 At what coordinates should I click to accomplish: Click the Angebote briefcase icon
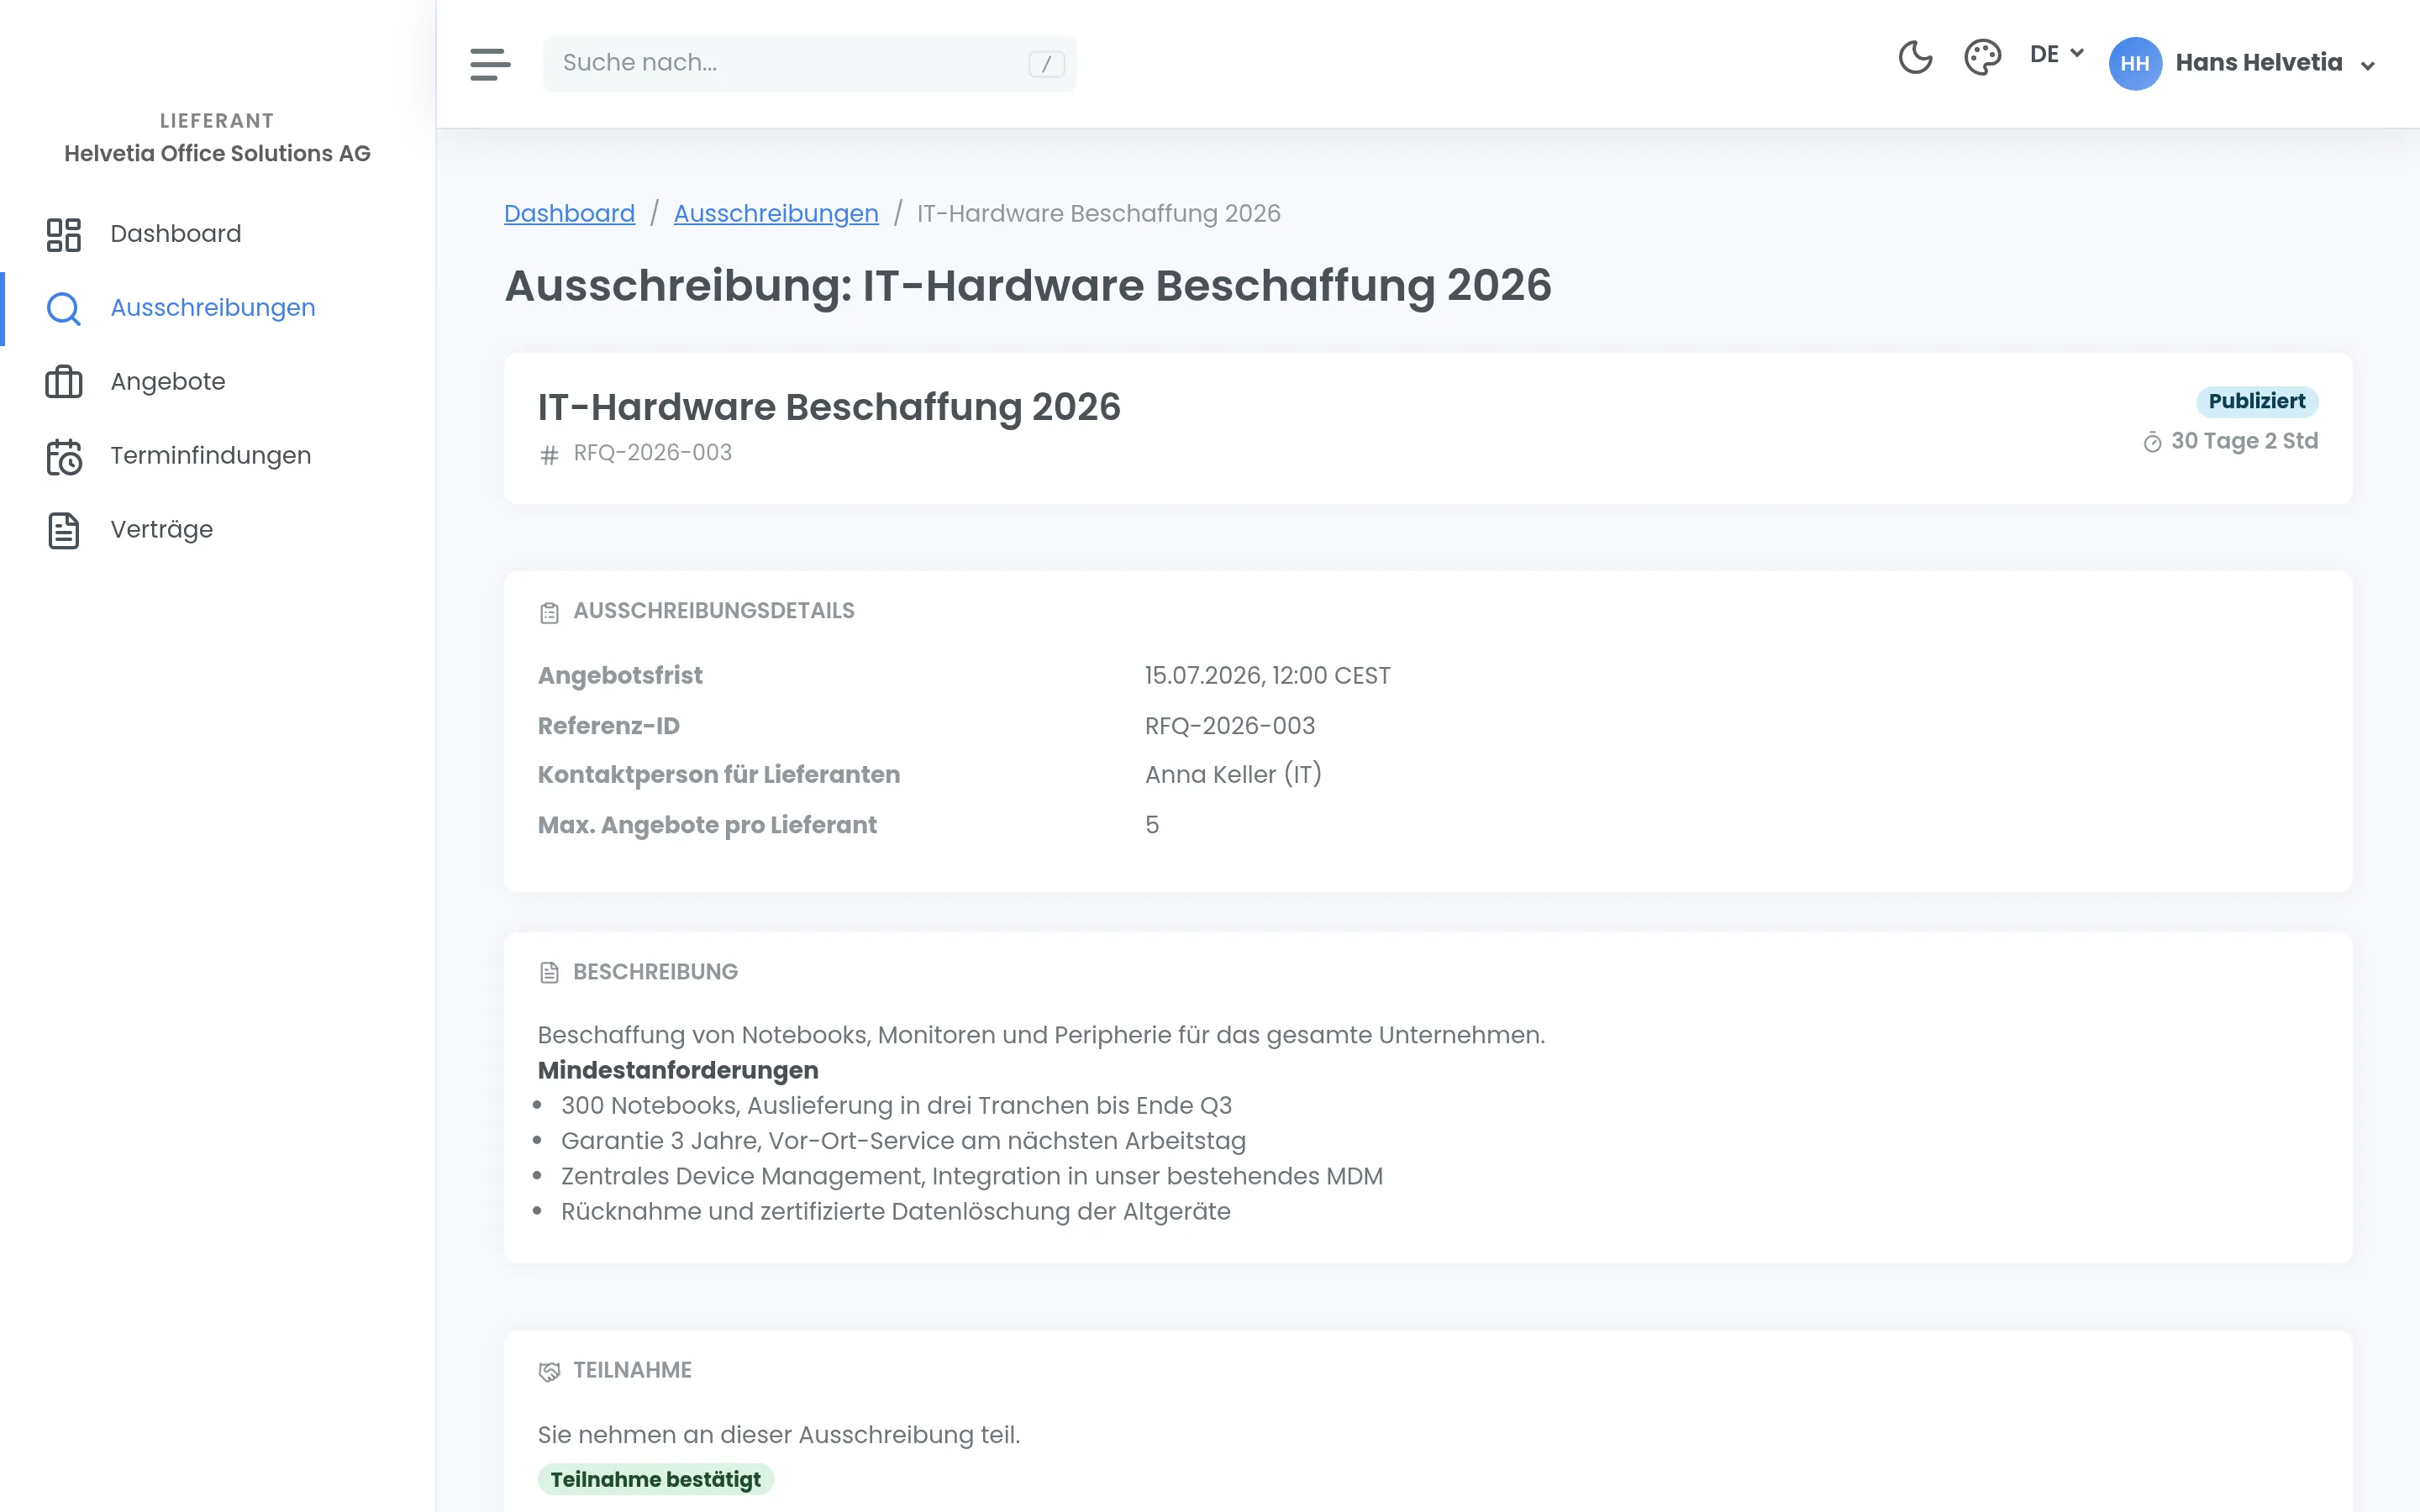point(64,382)
